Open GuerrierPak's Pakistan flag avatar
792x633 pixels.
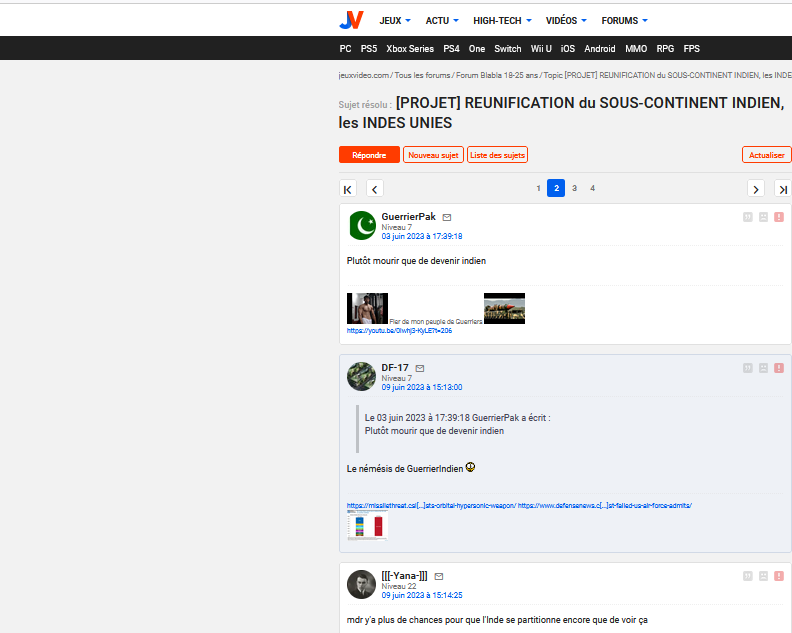362,226
